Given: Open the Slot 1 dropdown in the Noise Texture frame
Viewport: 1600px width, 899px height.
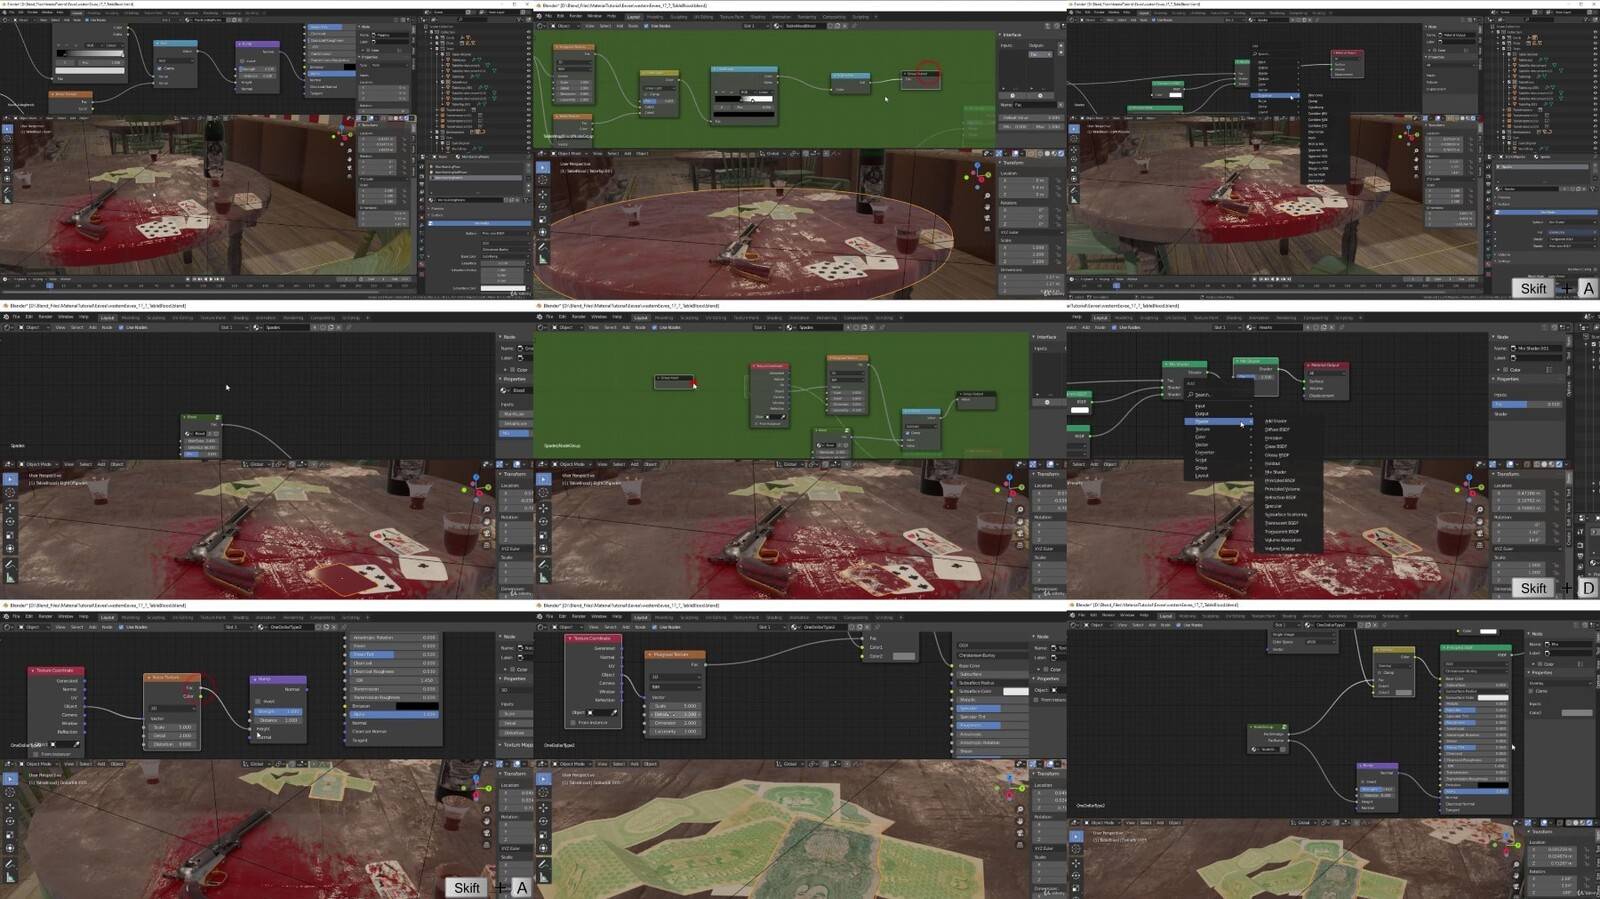Looking at the screenshot, I should (x=239, y=627).
